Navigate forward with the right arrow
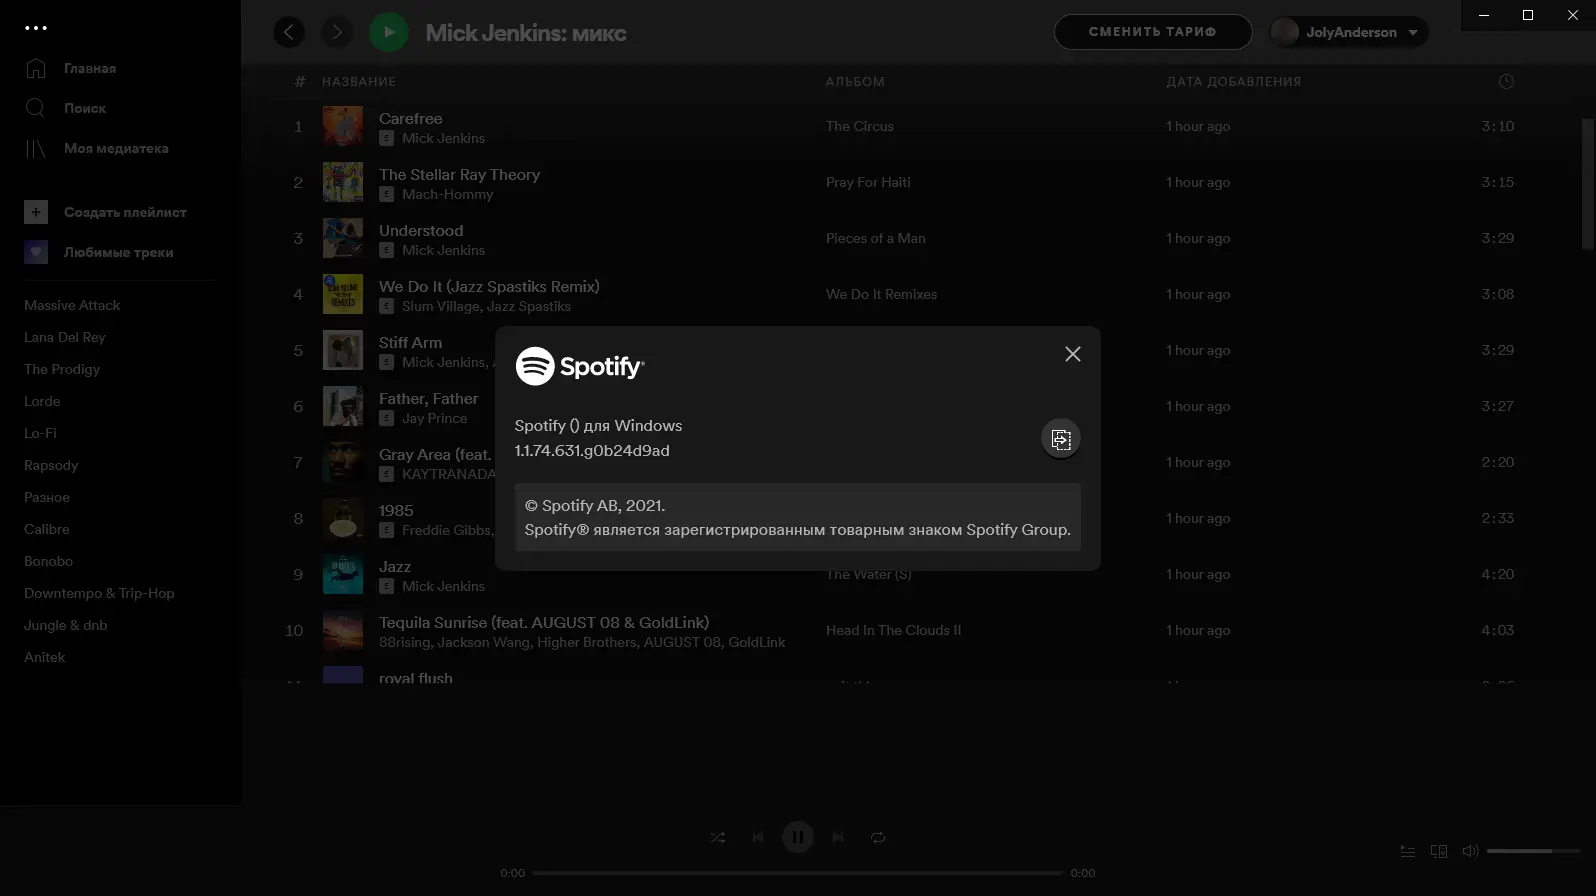 pyautogui.click(x=337, y=32)
